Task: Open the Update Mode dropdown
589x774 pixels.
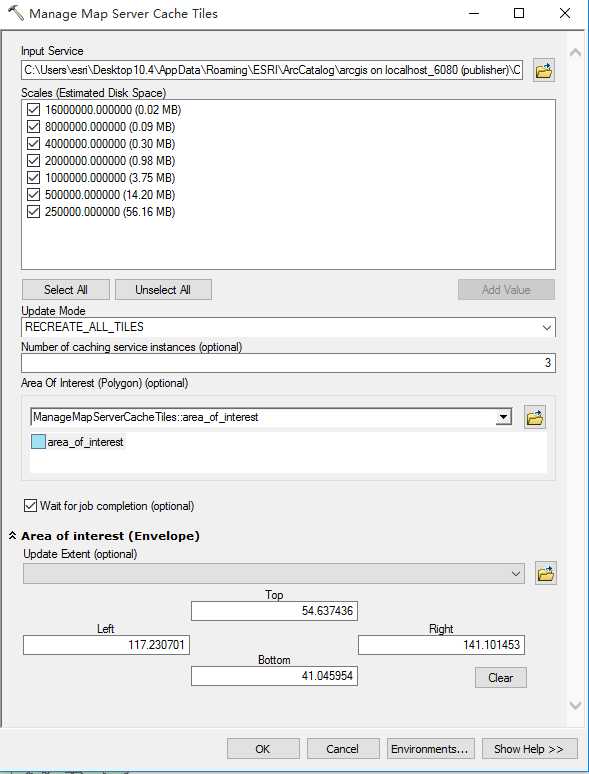Action: point(547,327)
